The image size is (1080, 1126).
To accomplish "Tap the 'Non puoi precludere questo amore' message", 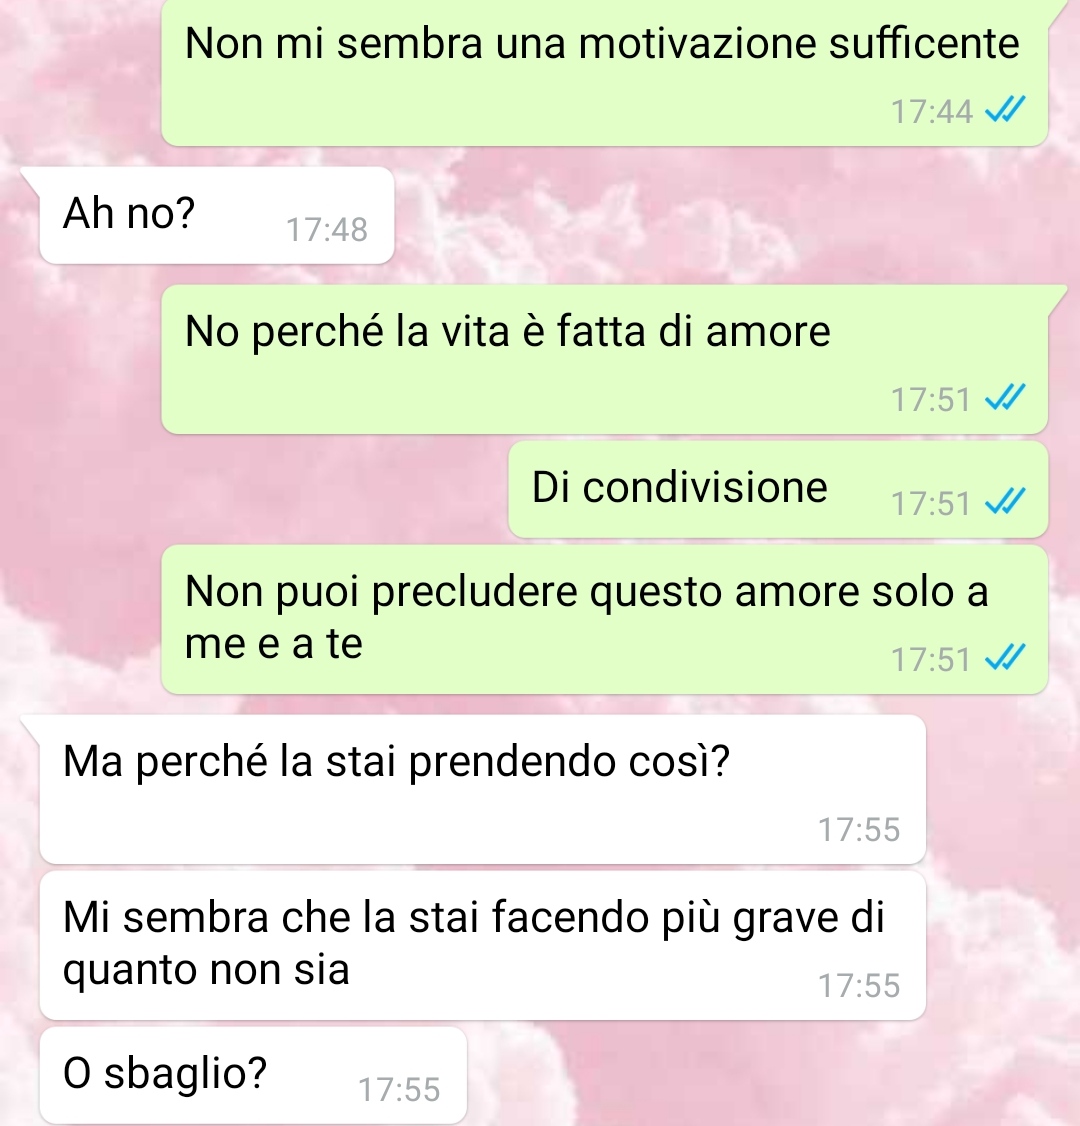I will click(x=605, y=620).
